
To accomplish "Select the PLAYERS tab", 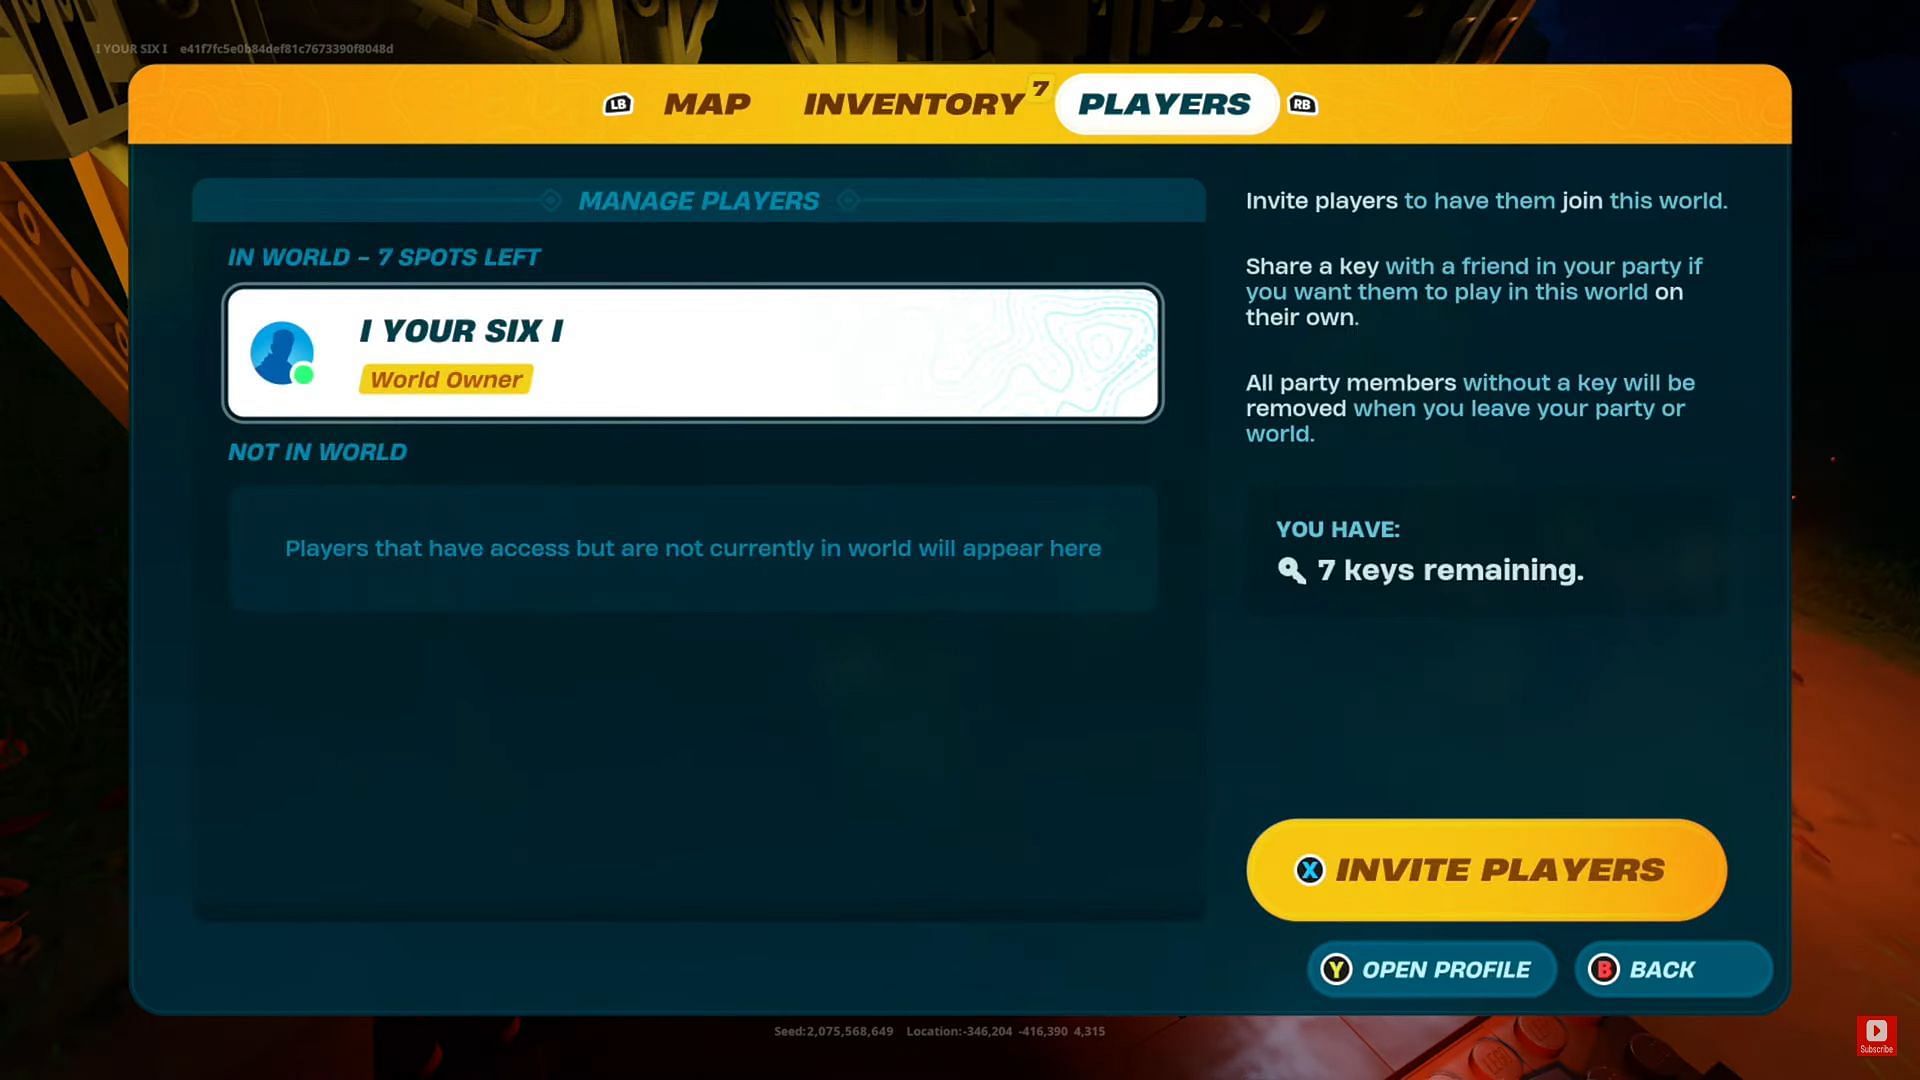I will click(x=1164, y=104).
